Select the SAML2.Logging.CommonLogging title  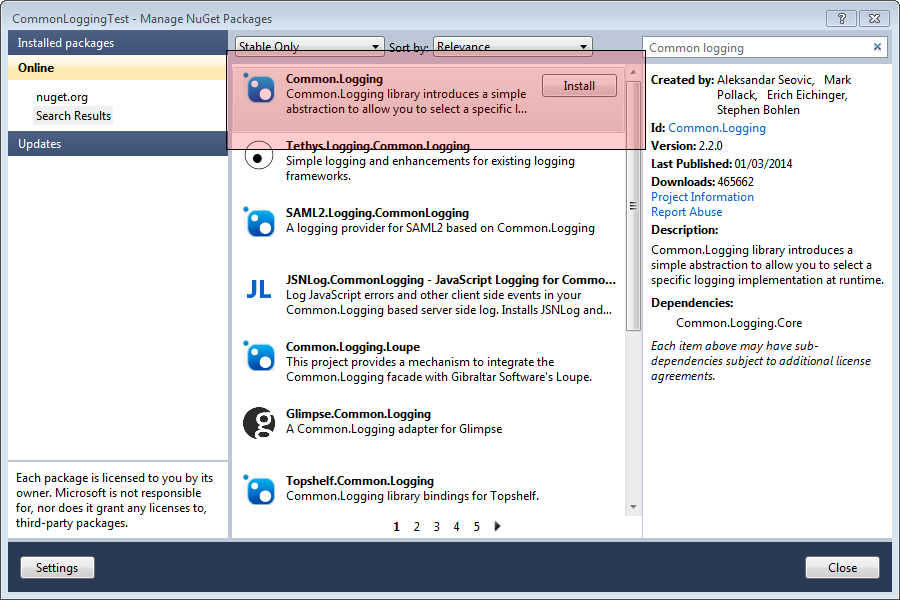(x=377, y=213)
